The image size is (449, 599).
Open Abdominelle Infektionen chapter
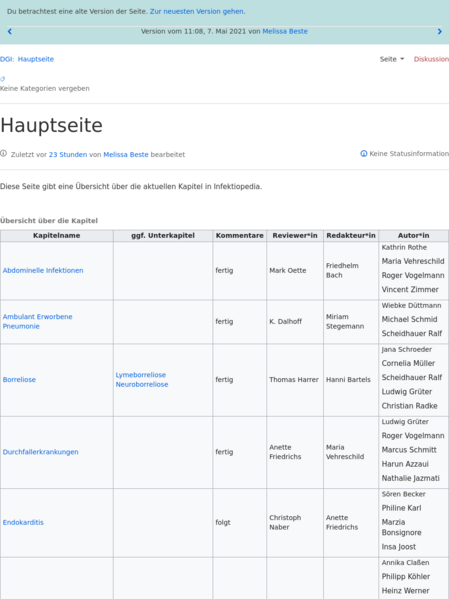[43, 270]
